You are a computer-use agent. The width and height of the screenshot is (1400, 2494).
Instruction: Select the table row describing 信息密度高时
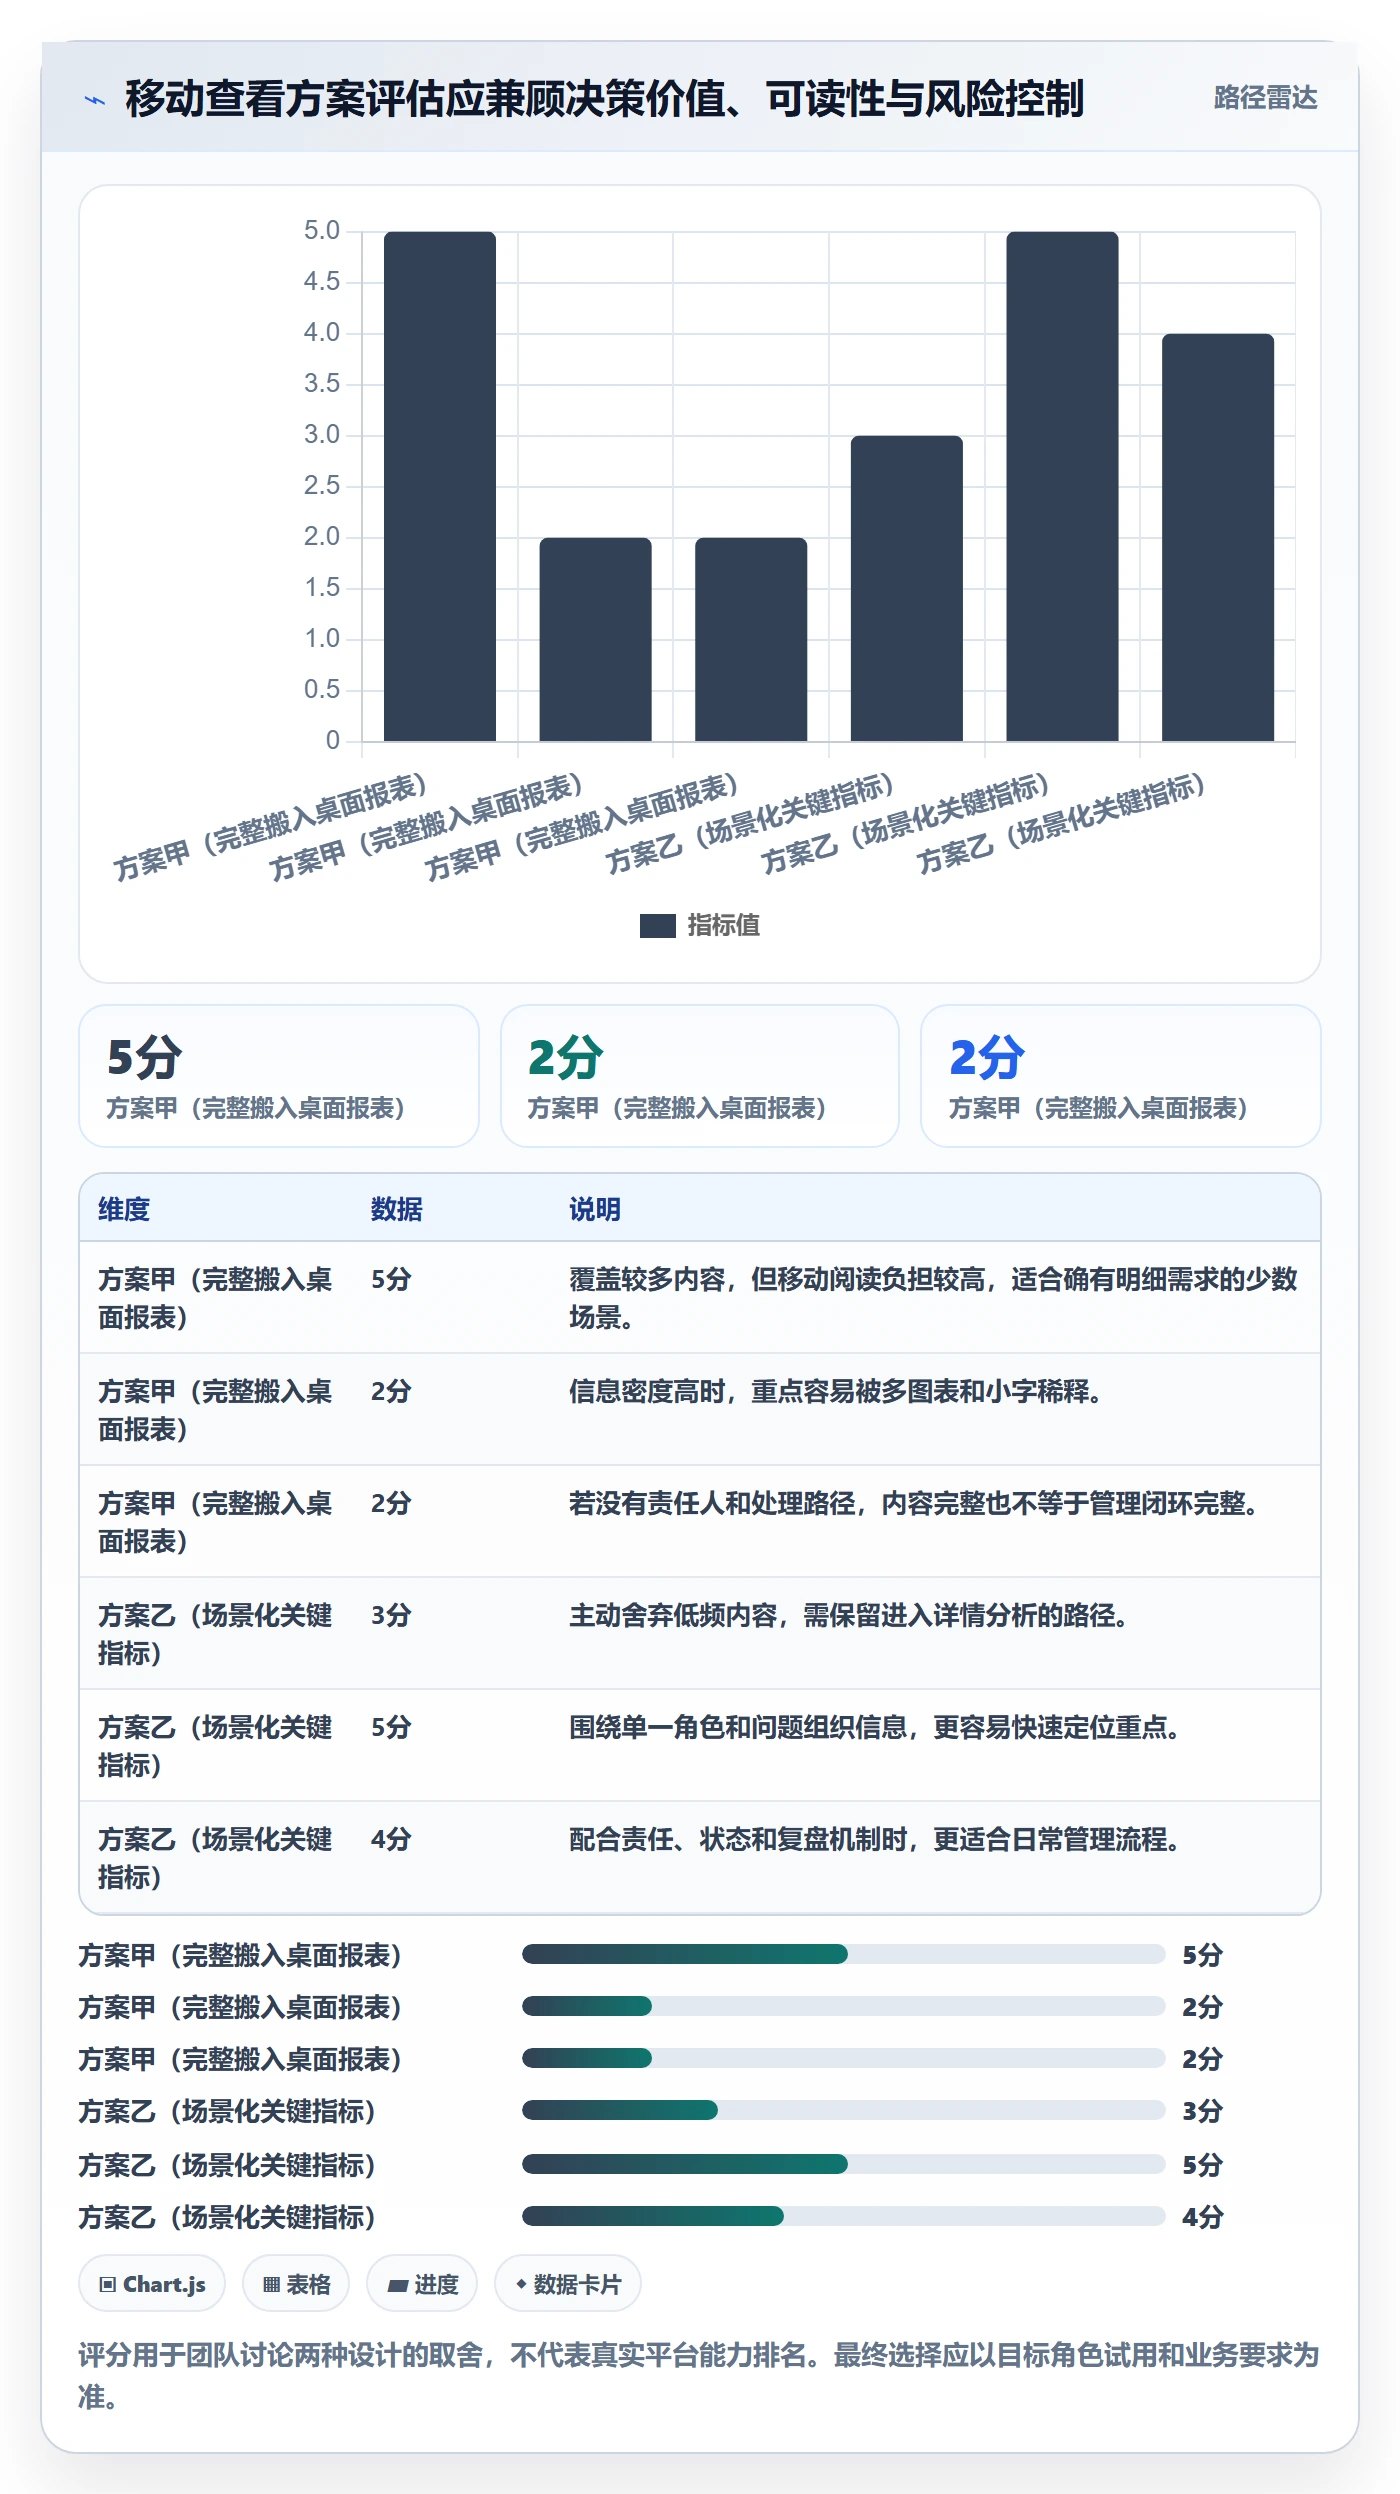pos(700,1410)
